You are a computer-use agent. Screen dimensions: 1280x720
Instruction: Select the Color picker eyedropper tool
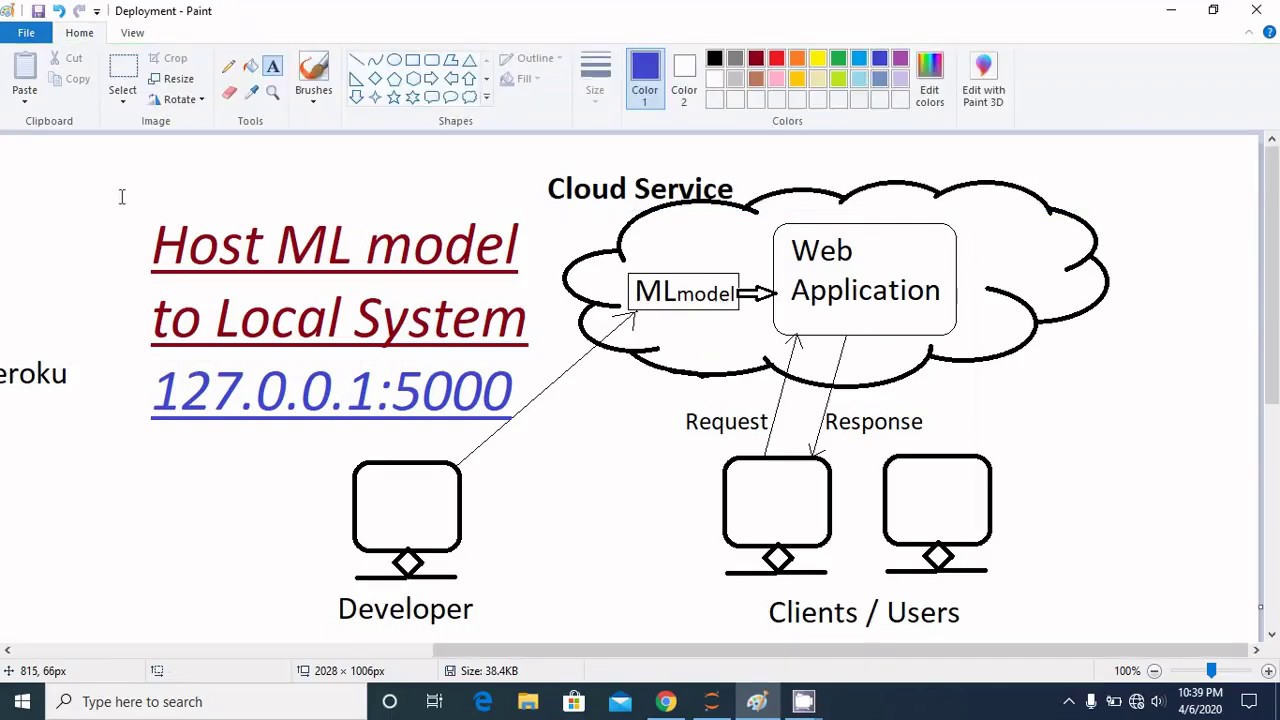(251, 92)
